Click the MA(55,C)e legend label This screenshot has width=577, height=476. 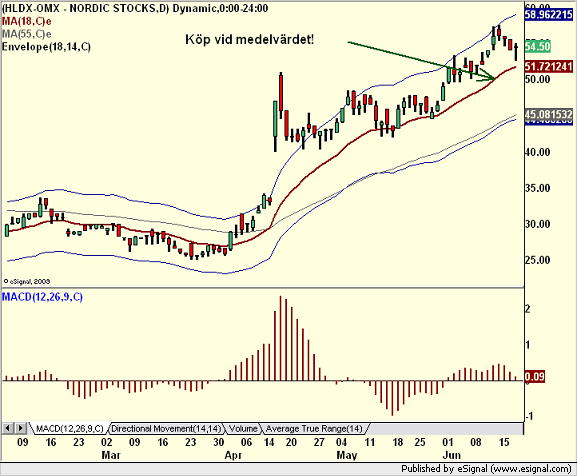26,34
